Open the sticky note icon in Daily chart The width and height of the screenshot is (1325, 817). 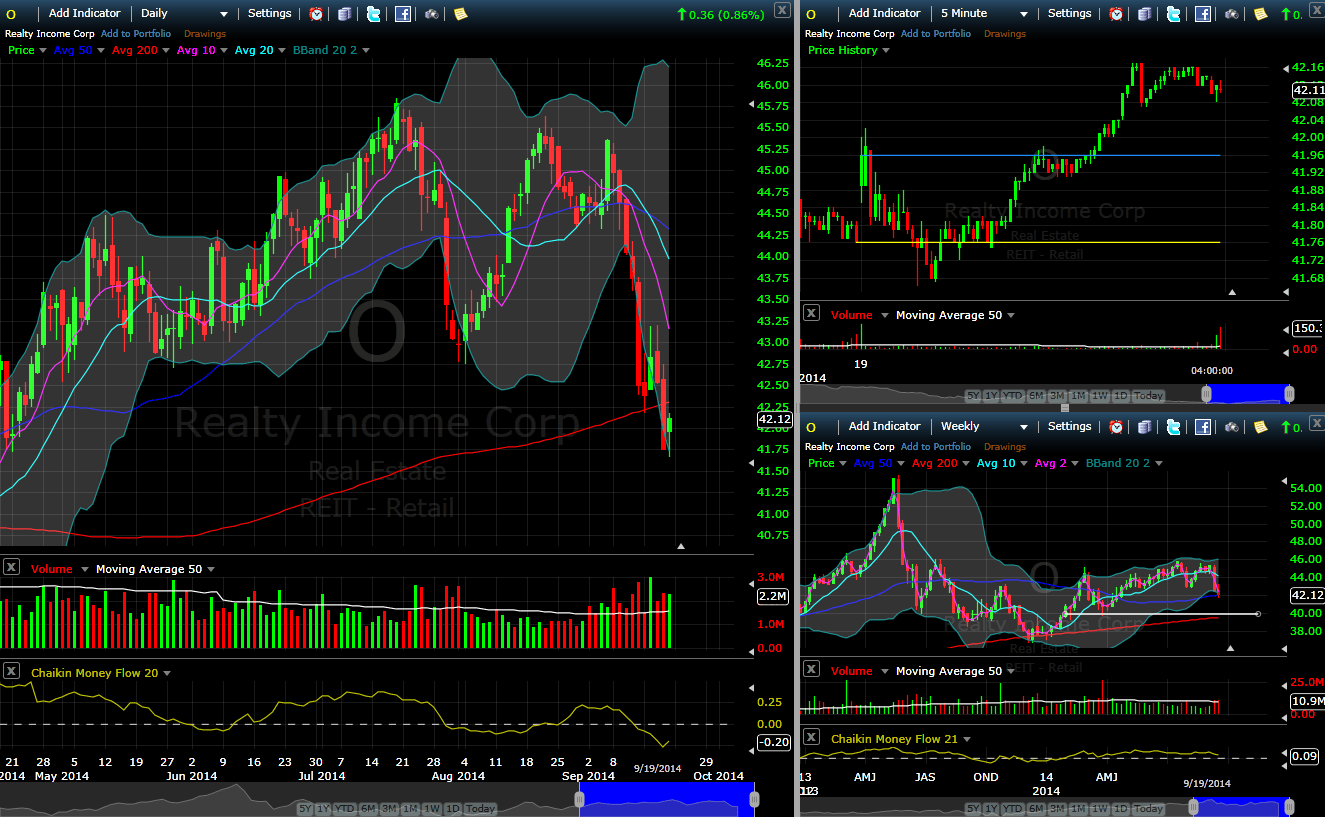coord(460,14)
